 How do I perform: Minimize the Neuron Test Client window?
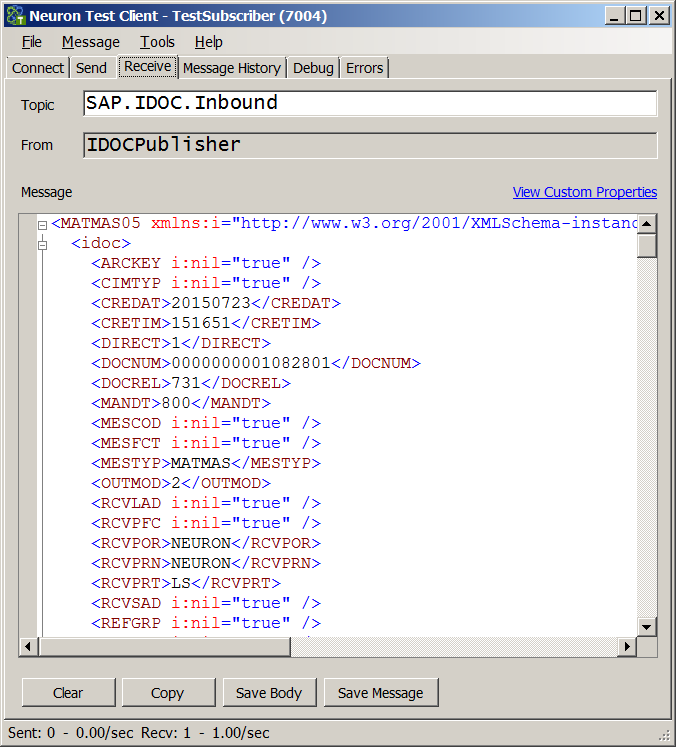tap(615, 16)
